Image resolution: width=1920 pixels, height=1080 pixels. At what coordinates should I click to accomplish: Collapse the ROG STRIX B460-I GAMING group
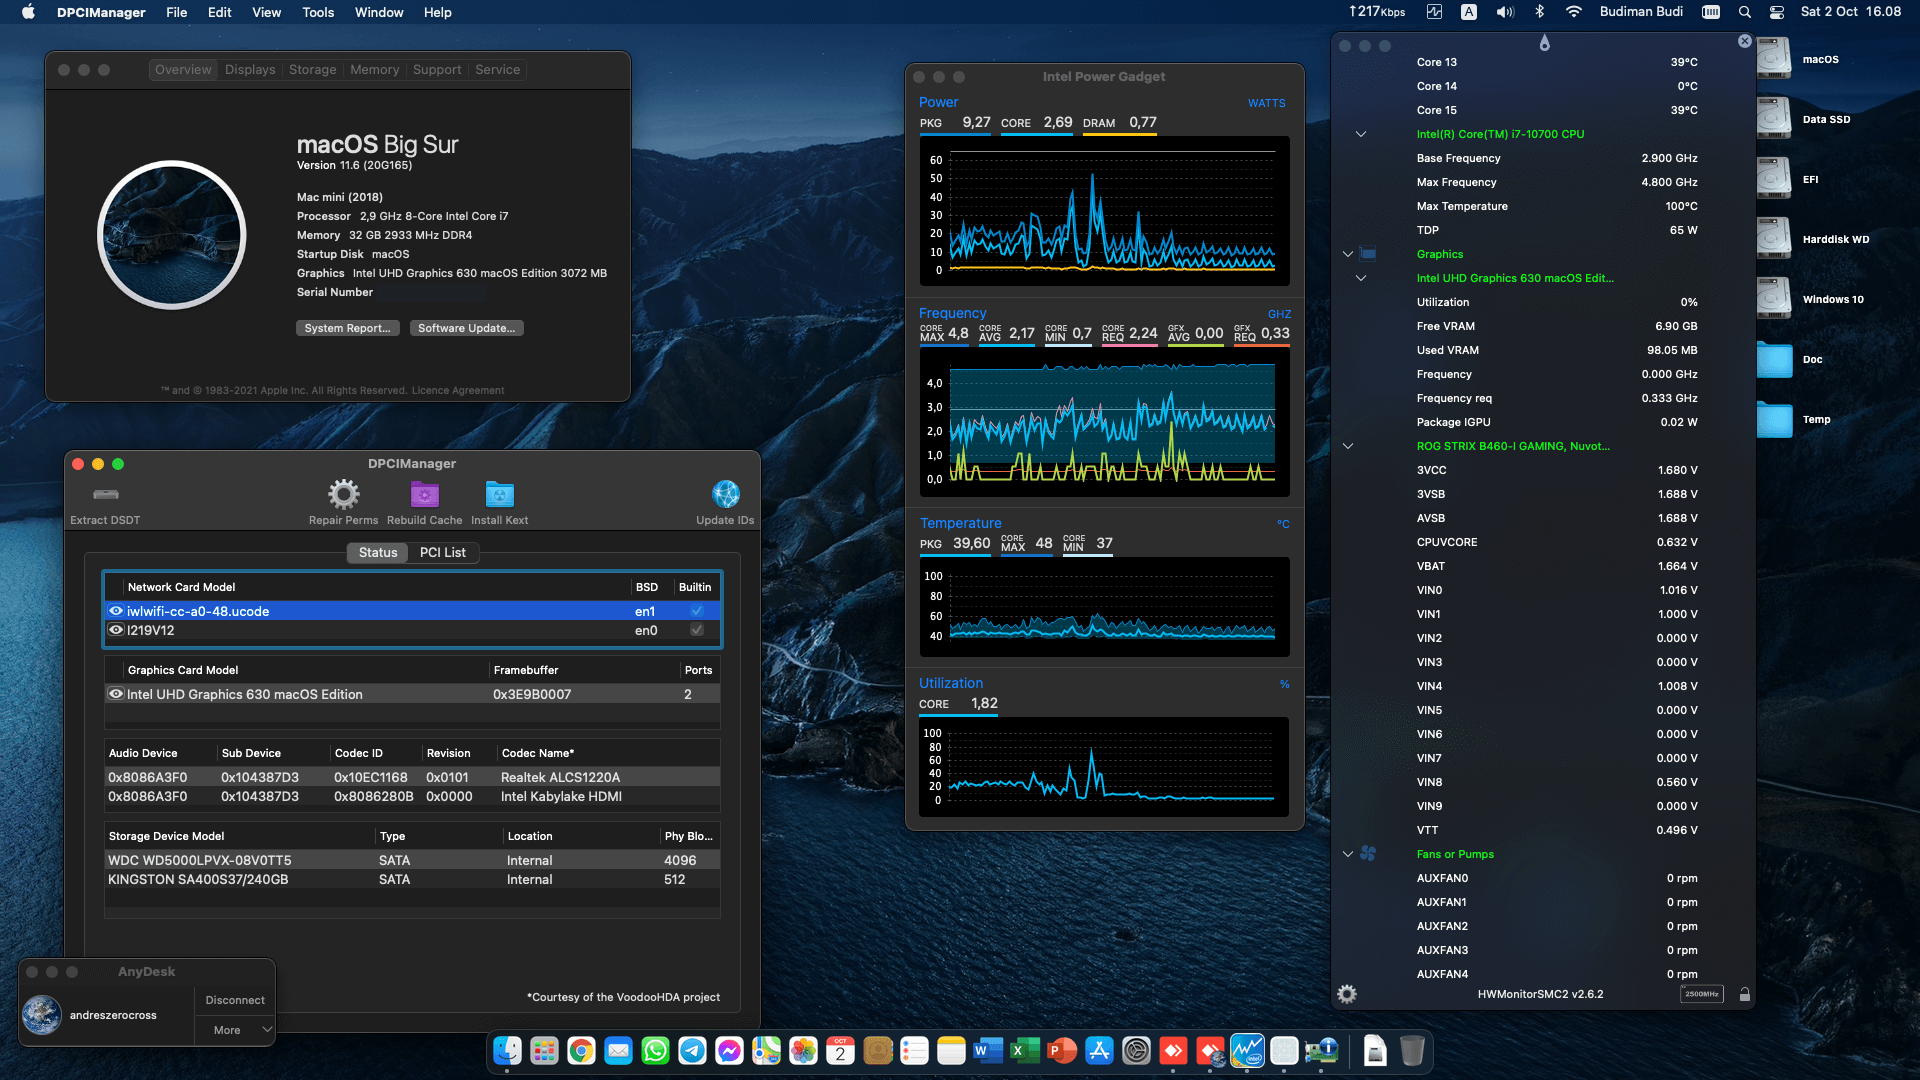(x=1347, y=446)
